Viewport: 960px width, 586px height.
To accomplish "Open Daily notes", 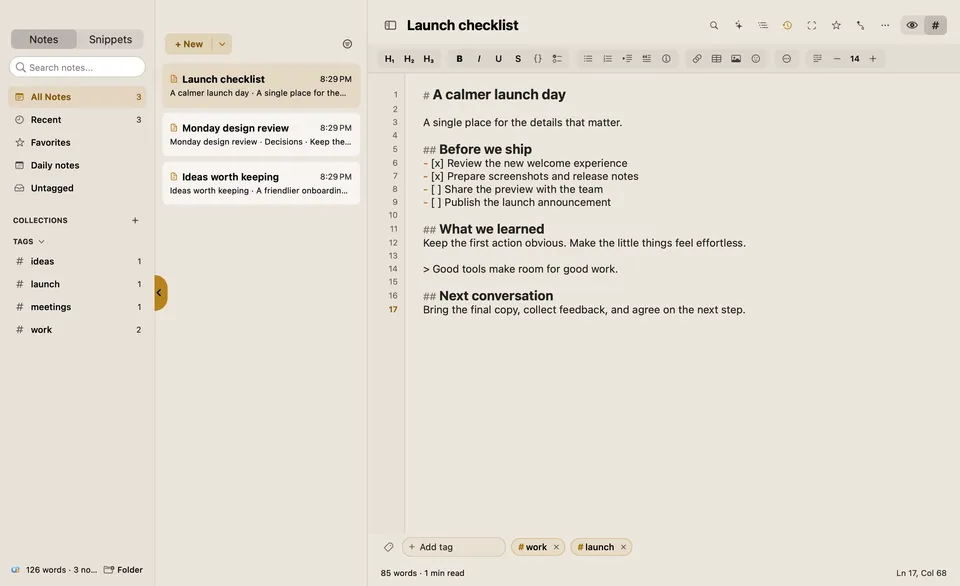I will tap(77, 165).
